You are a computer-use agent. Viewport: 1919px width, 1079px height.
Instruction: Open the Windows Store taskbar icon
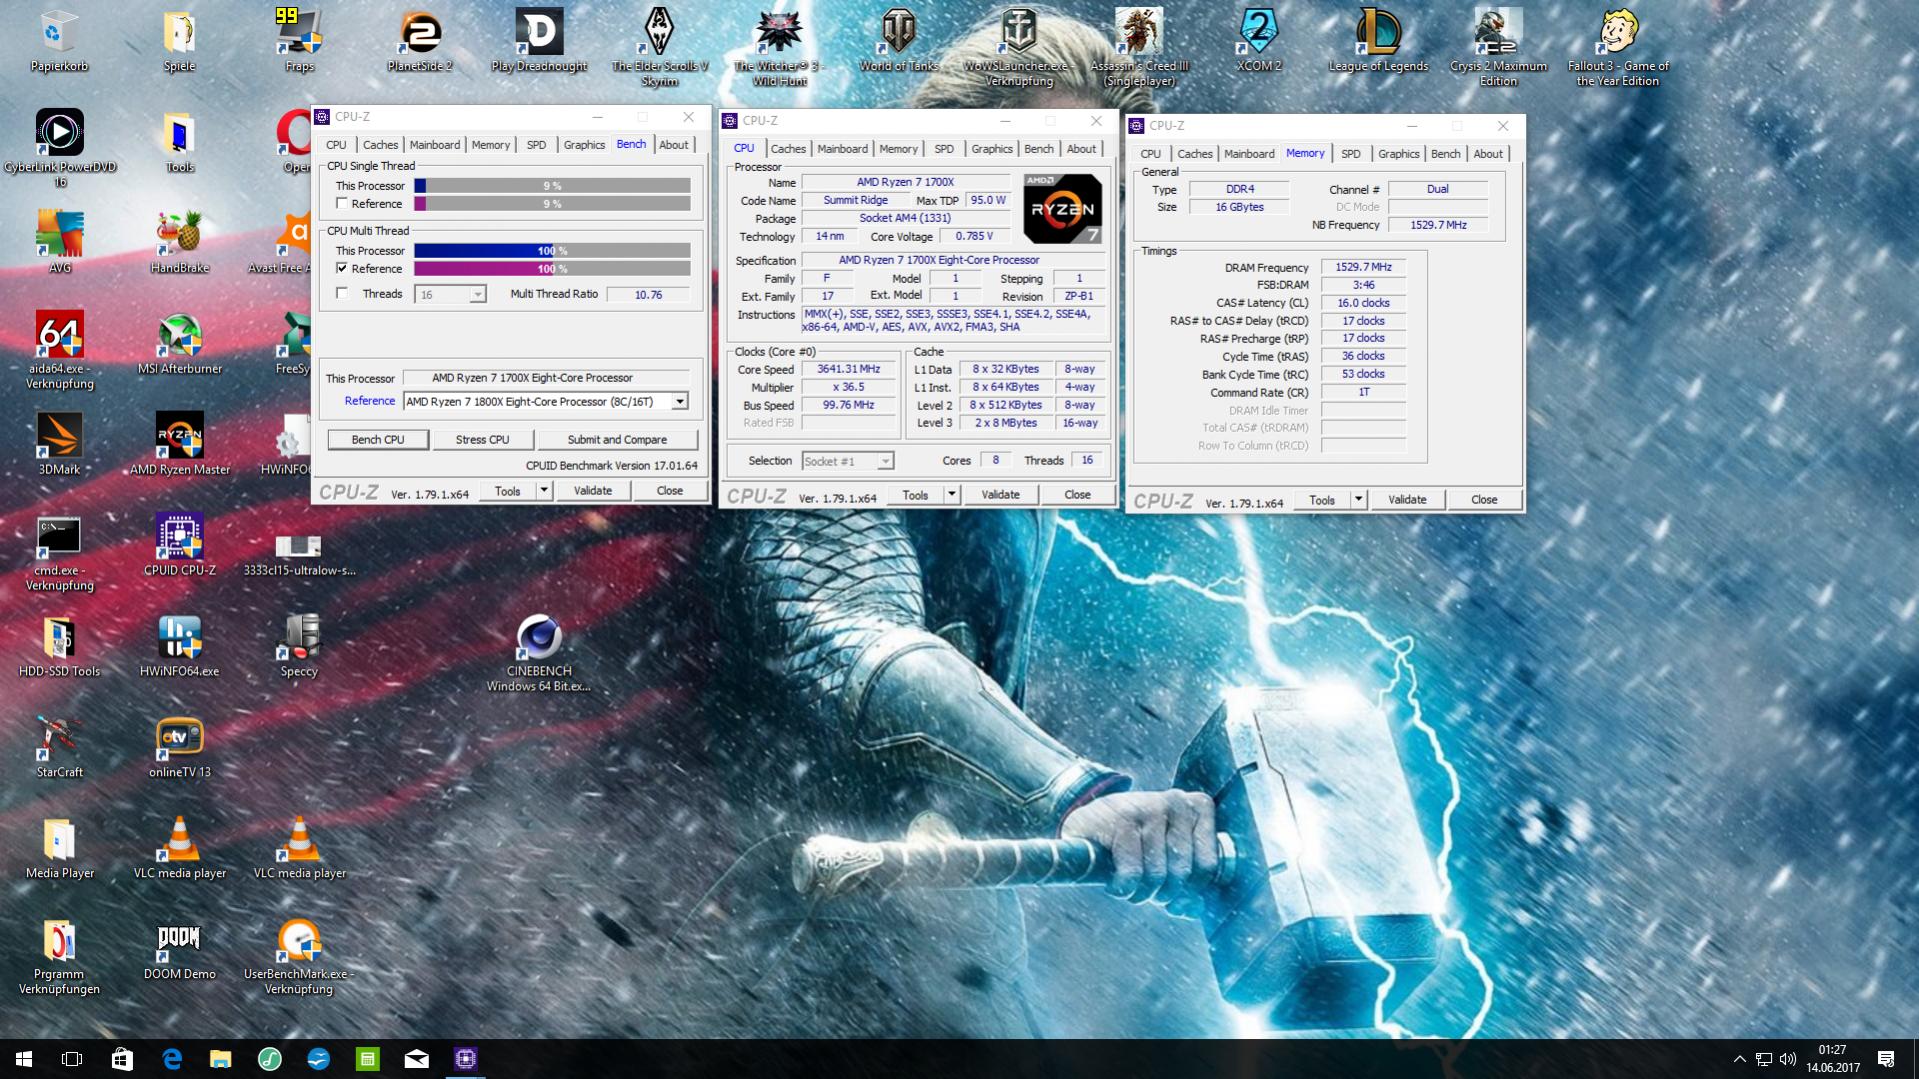coord(122,1059)
